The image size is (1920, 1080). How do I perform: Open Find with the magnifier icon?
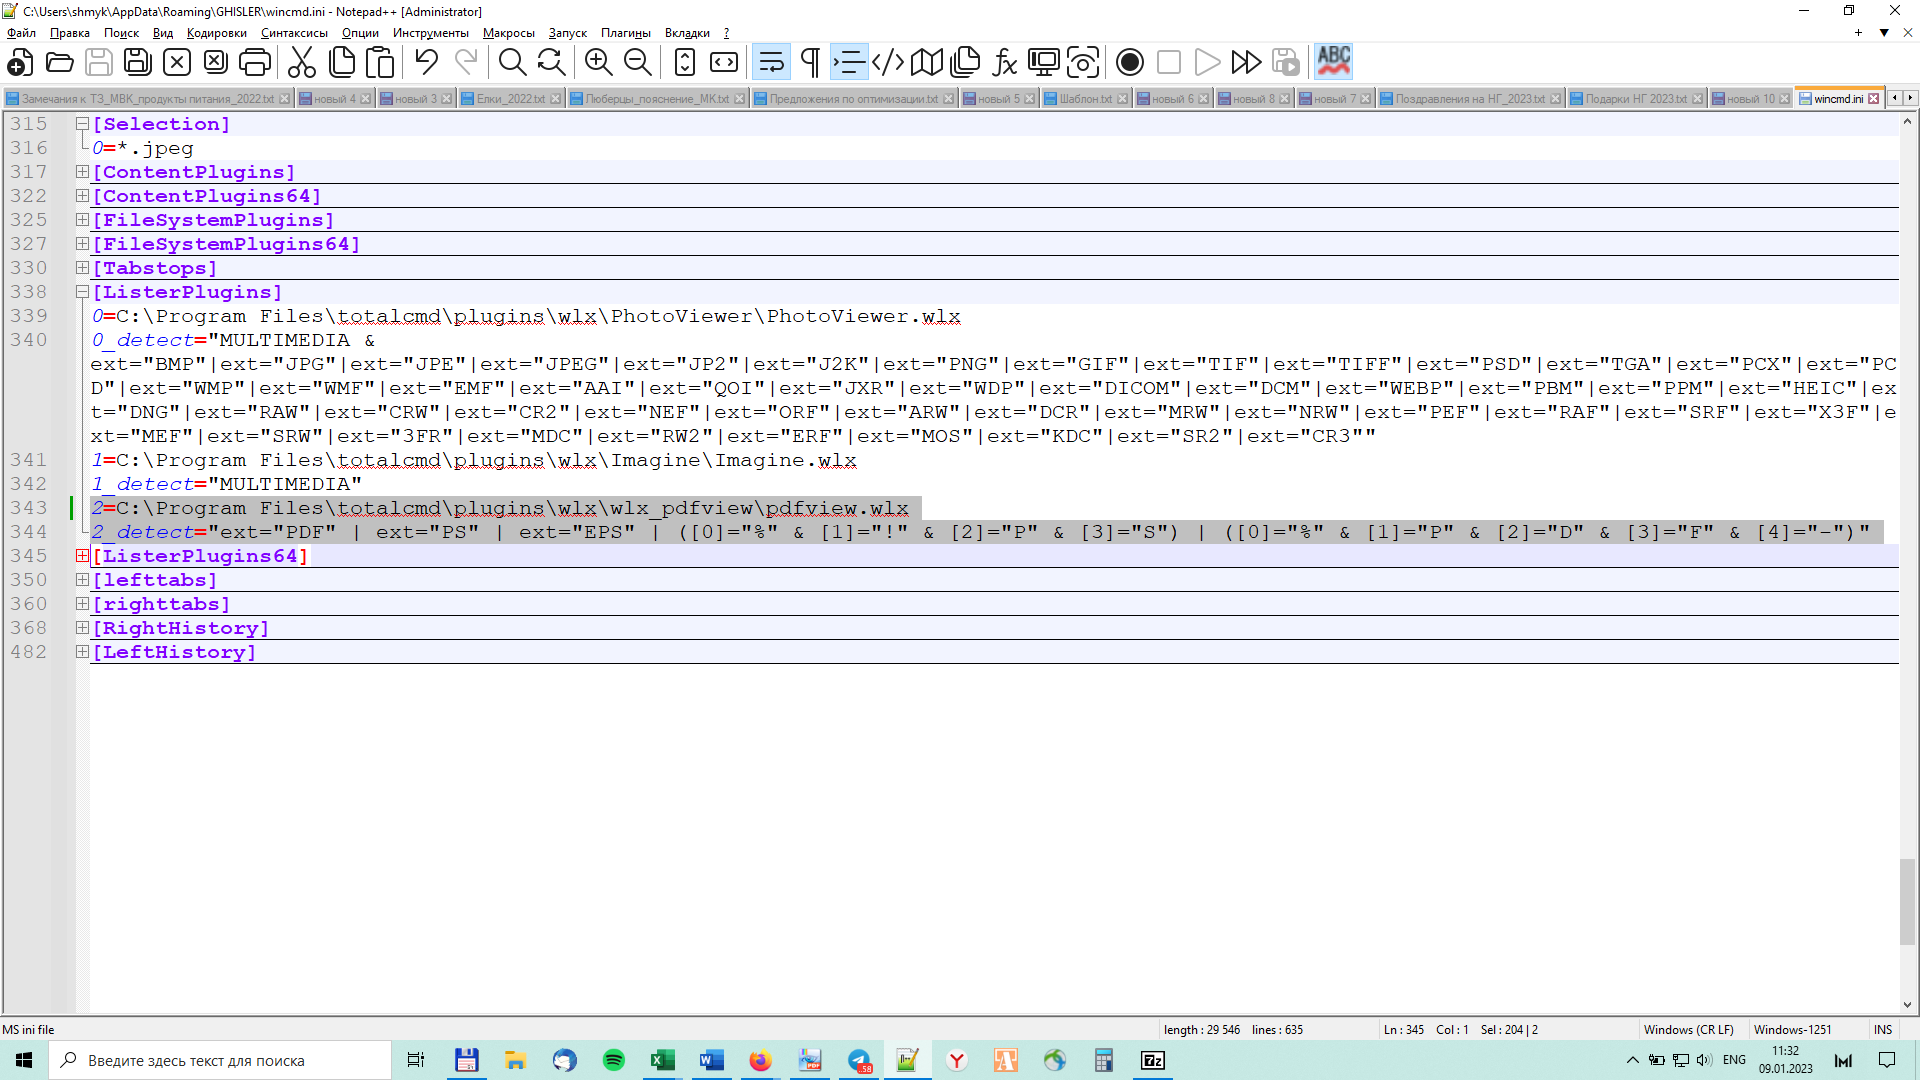(x=512, y=62)
